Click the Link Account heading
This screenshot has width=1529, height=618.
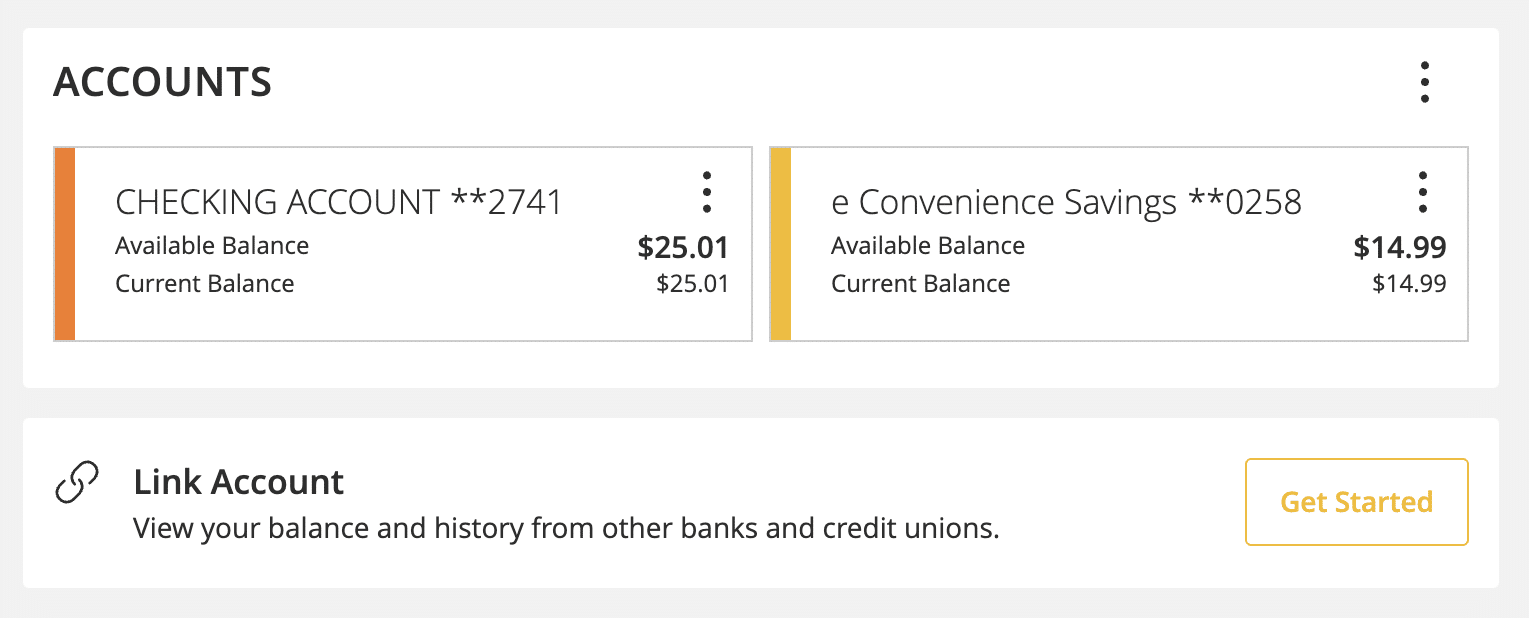pyautogui.click(x=239, y=482)
